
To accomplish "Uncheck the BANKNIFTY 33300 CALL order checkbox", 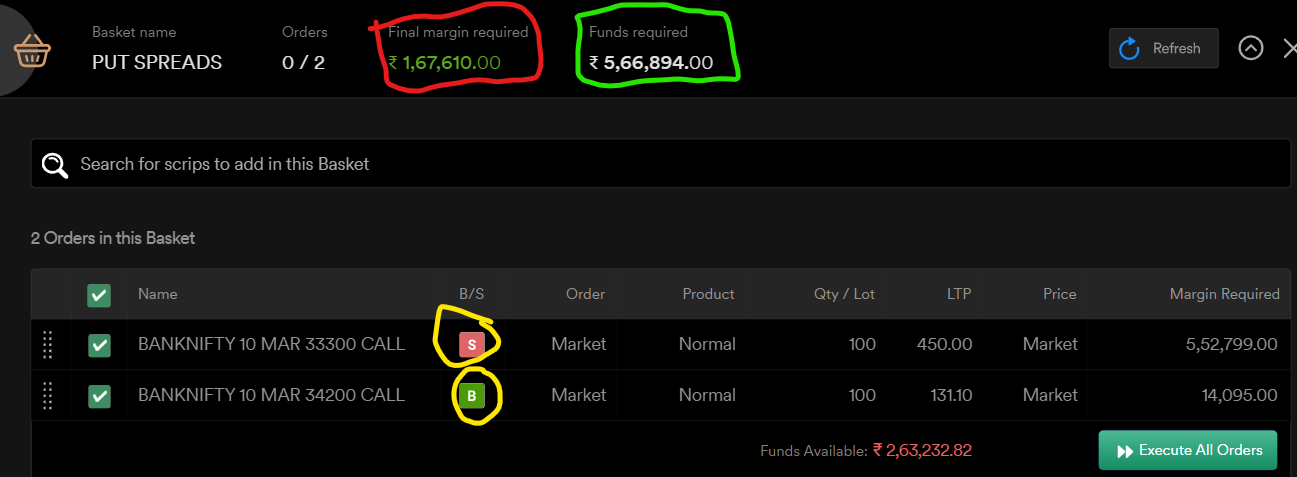I will pos(99,345).
